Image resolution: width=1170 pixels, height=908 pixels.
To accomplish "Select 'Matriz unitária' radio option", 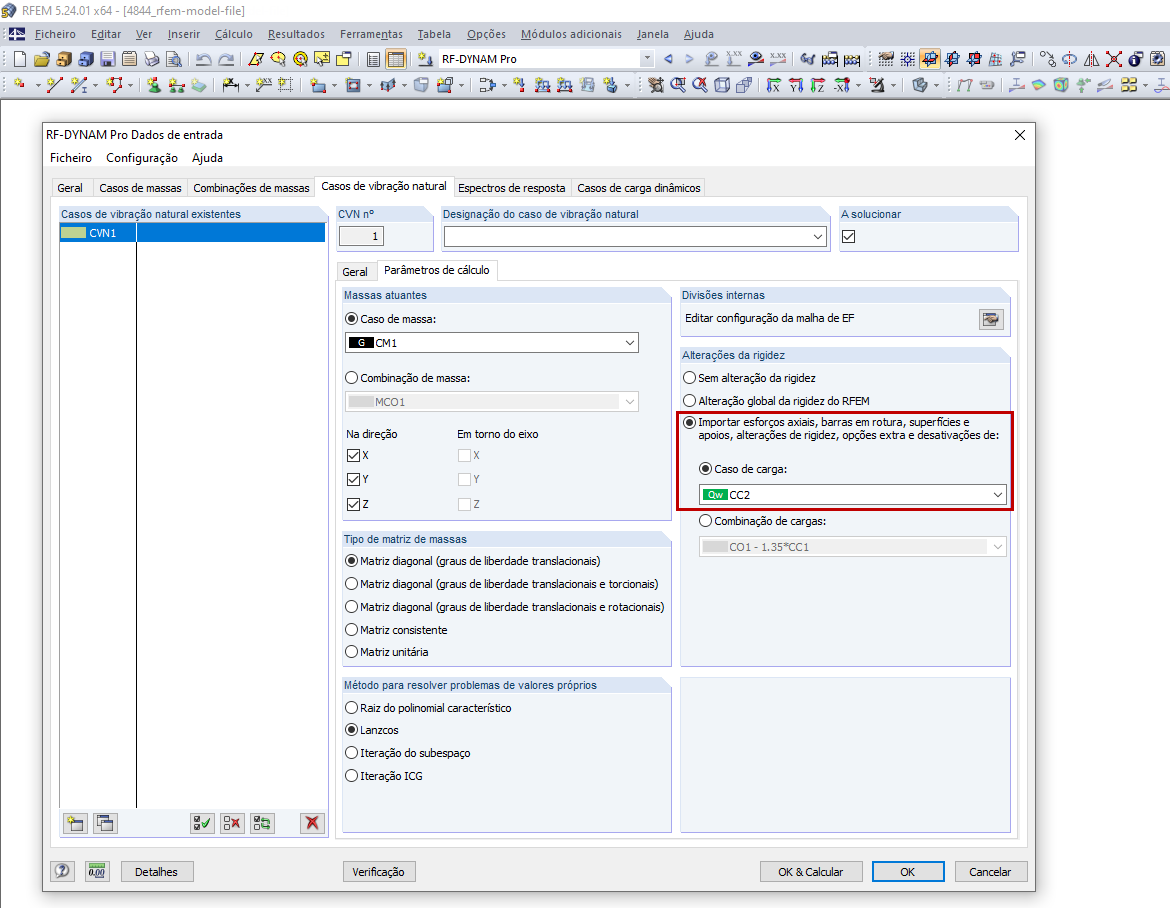I will [351, 651].
